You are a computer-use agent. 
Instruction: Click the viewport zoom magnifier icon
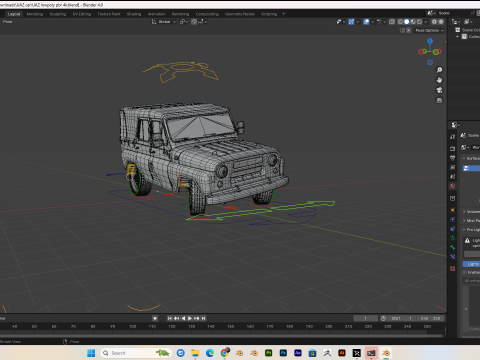[x=439, y=70]
